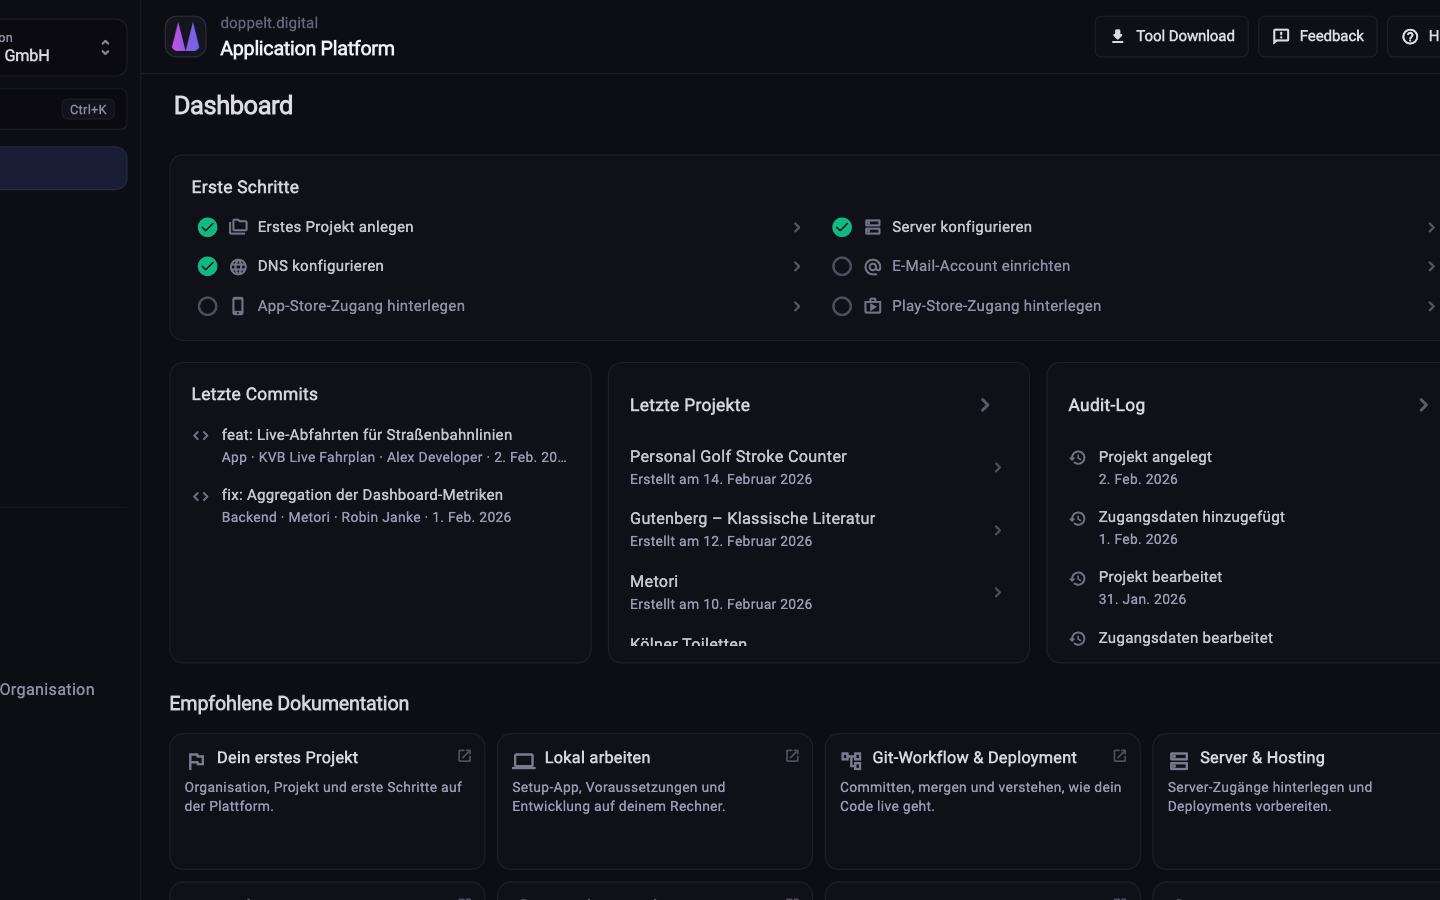Click the flag icon on Dein erstes Projekt

[196, 761]
